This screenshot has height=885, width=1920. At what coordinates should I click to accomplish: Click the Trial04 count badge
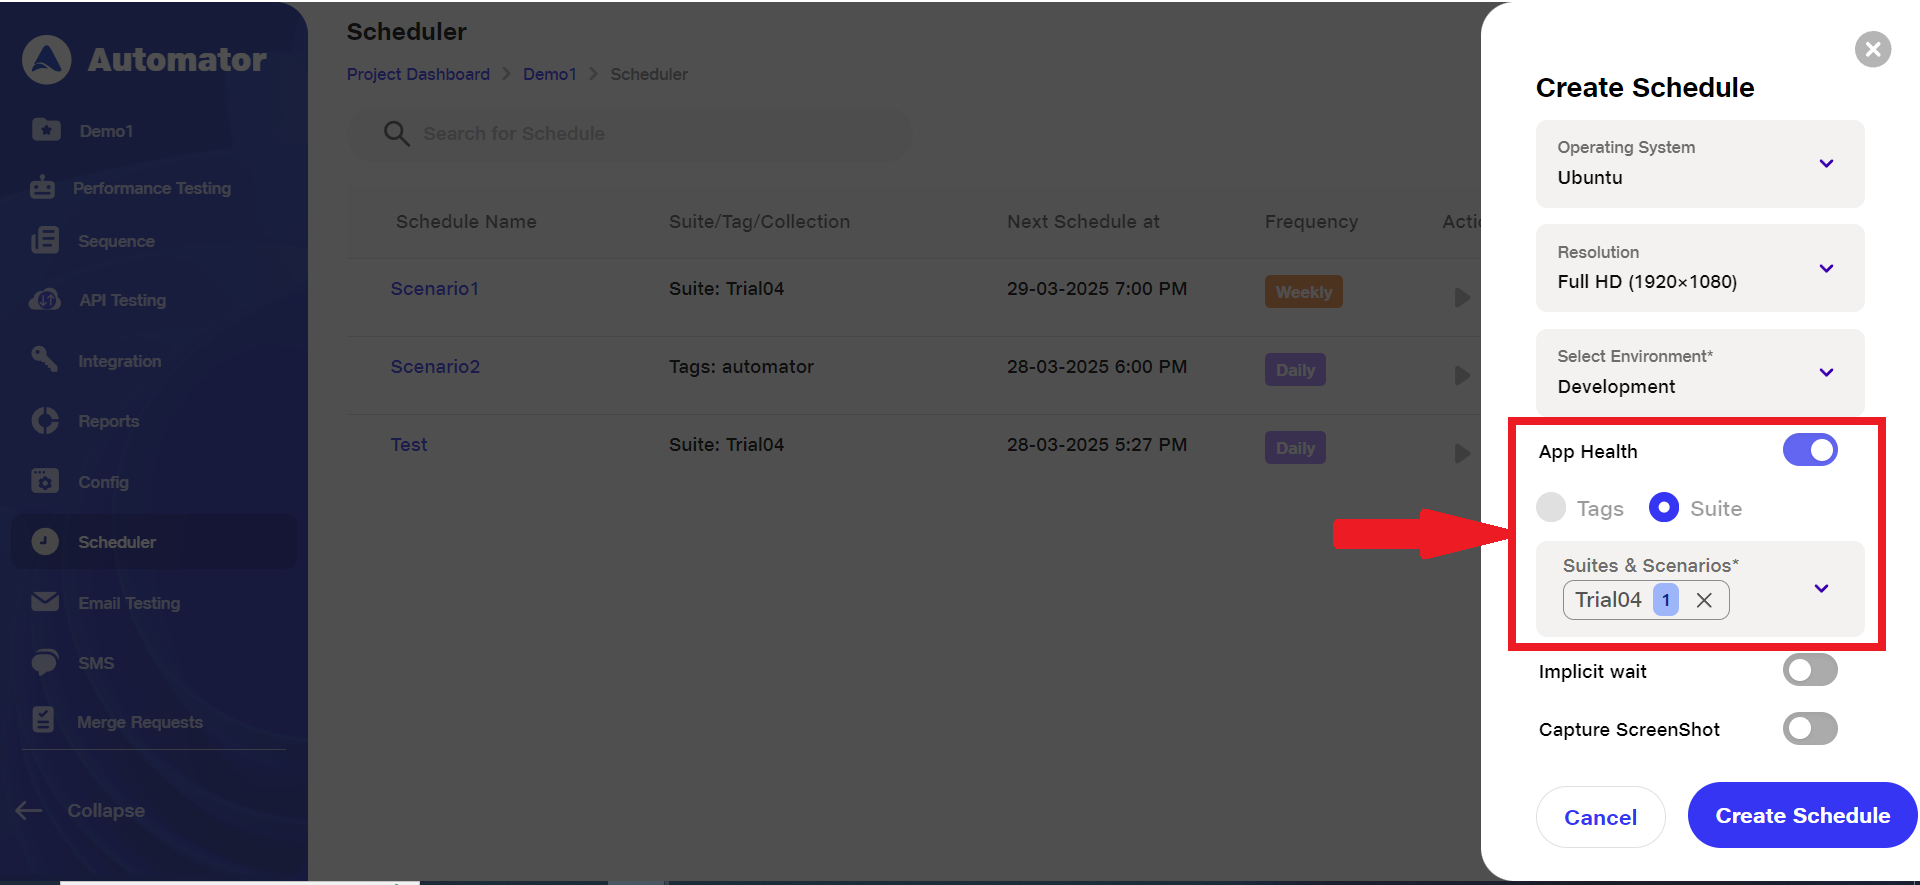click(1666, 600)
